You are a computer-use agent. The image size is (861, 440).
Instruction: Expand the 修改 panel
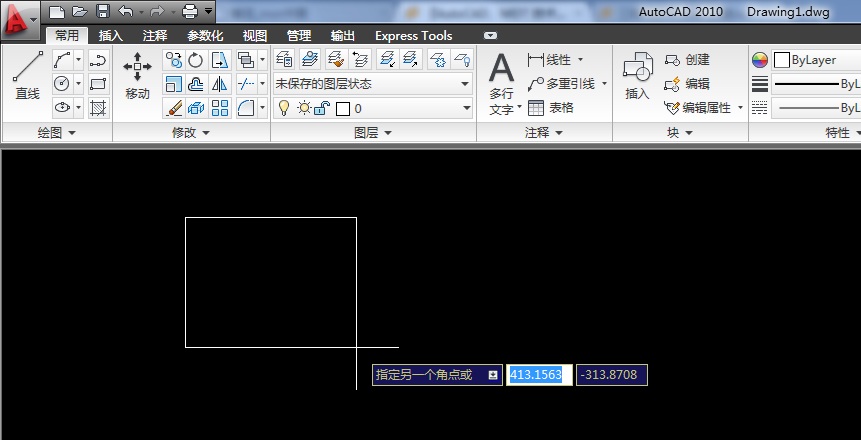191,132
